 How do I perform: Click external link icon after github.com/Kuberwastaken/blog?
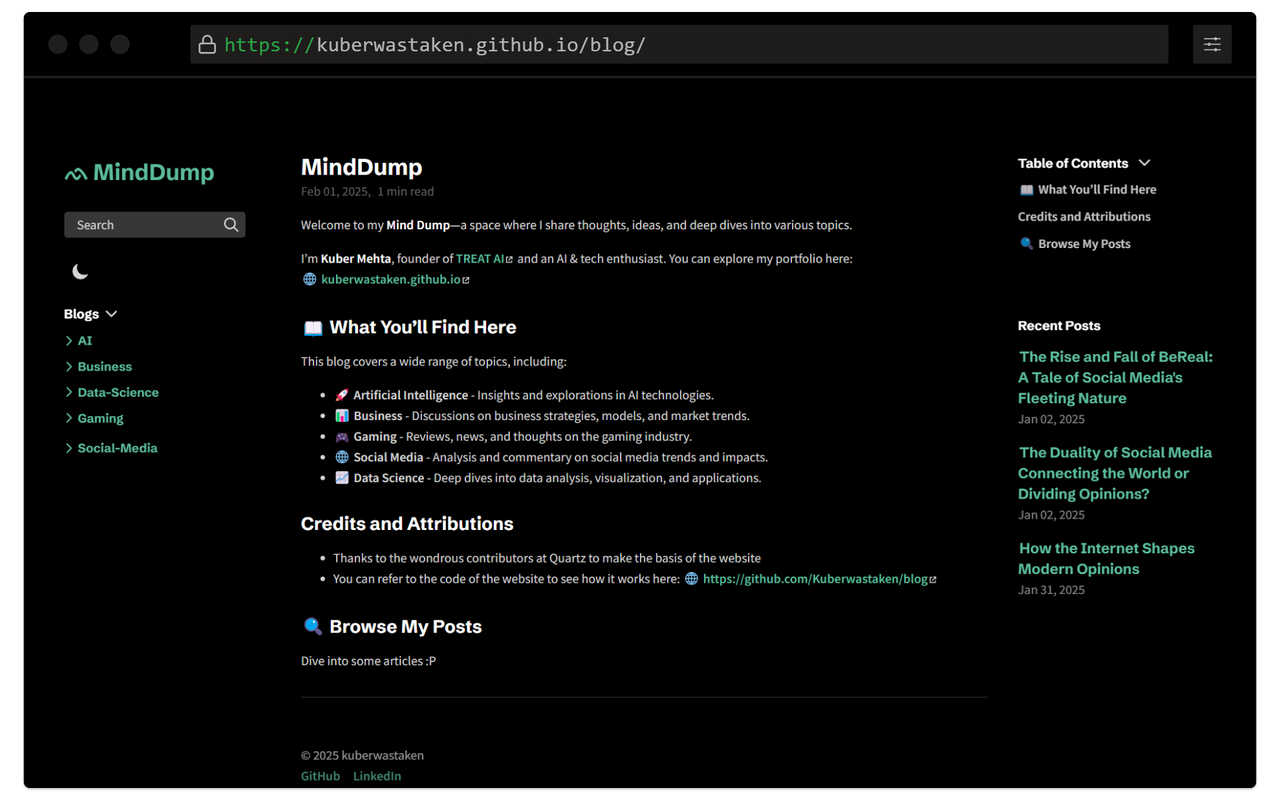[x=933, y=579]
